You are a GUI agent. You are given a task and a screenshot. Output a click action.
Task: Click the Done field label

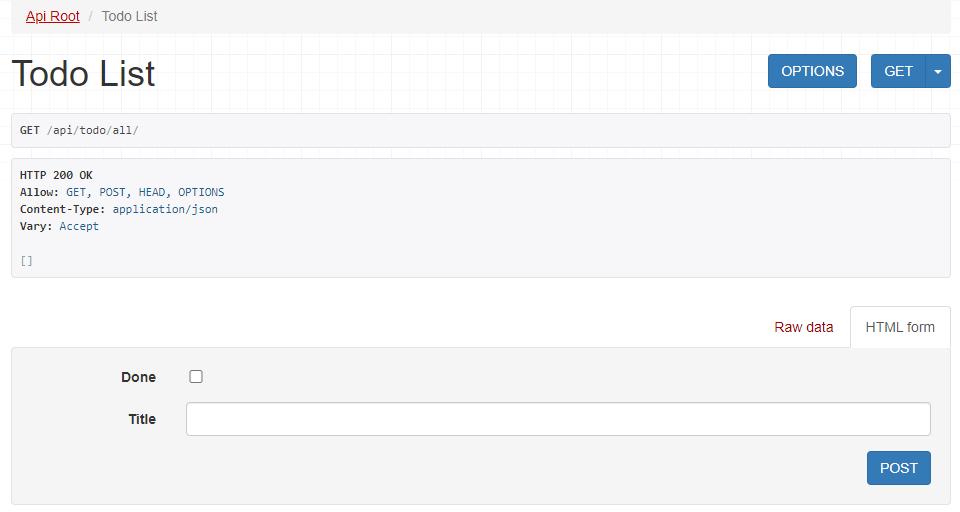coord(138,377)
